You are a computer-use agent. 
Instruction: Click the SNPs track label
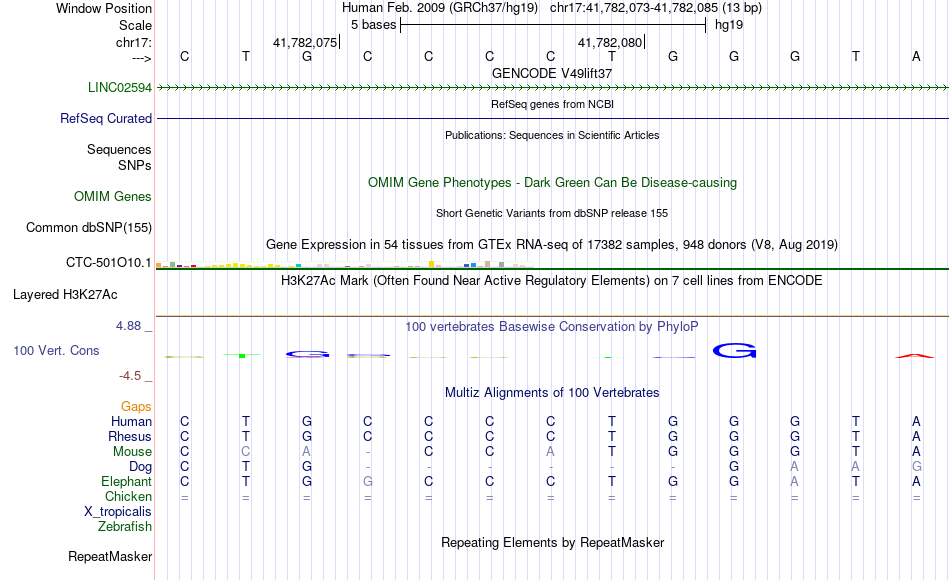click(x=135, y=165)
